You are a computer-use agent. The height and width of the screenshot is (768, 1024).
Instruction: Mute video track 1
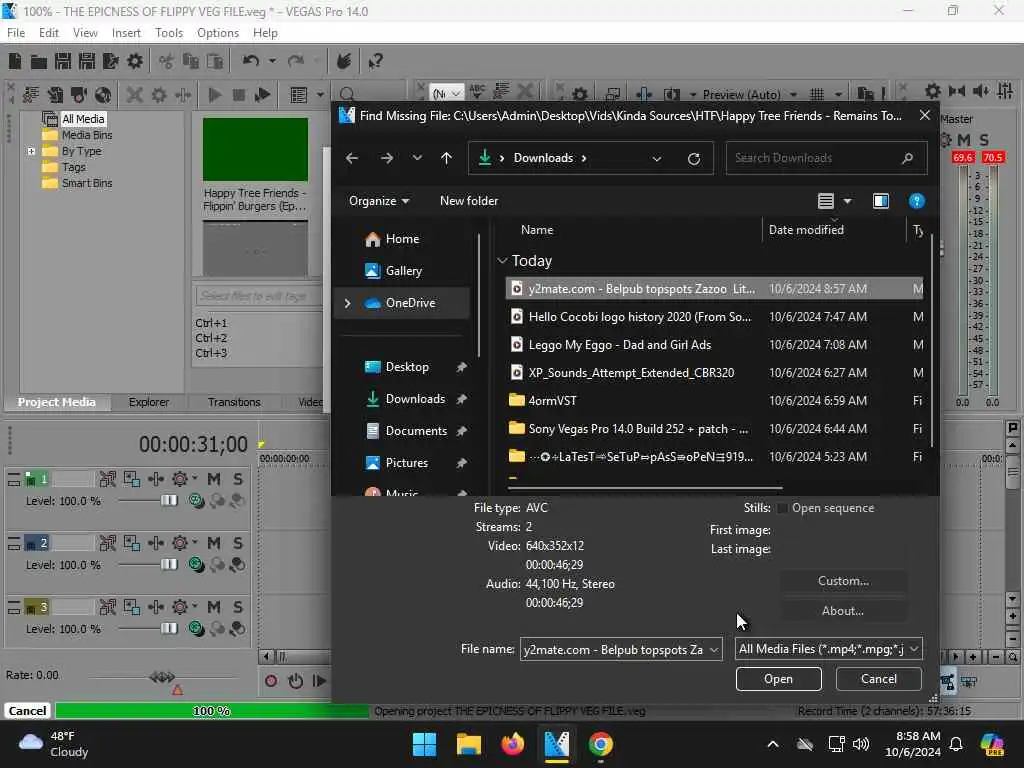click(214, 479)
